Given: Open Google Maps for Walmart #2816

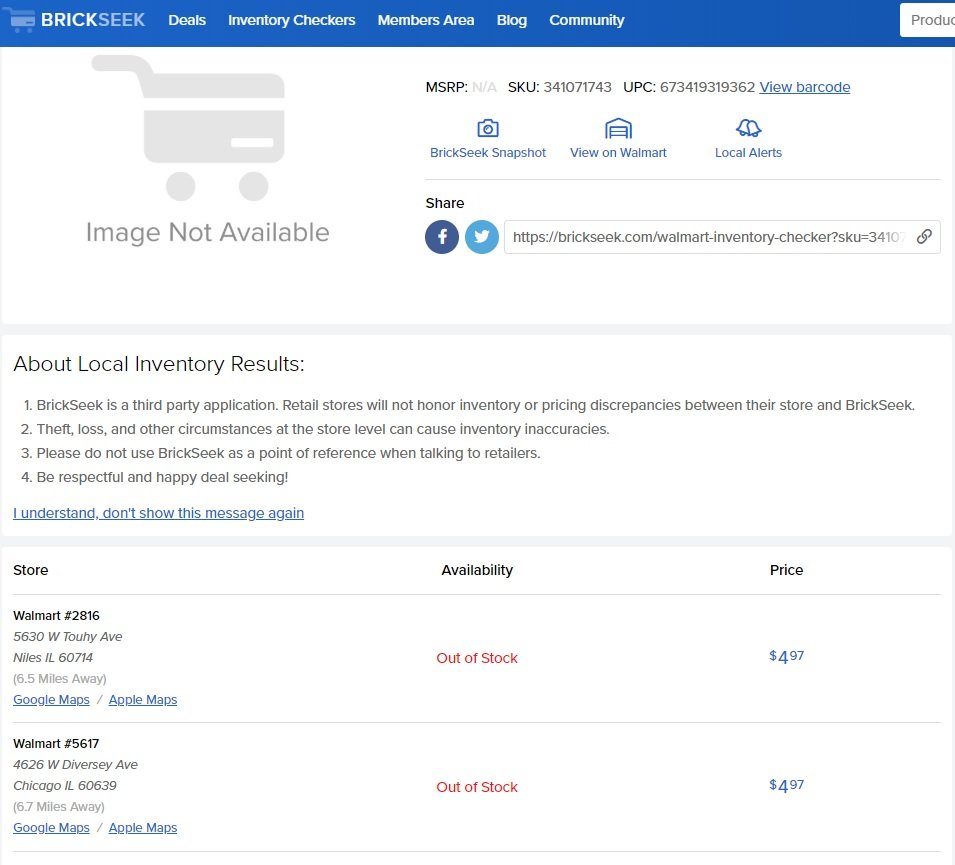Looking at the screenshot, I should 51,700.
